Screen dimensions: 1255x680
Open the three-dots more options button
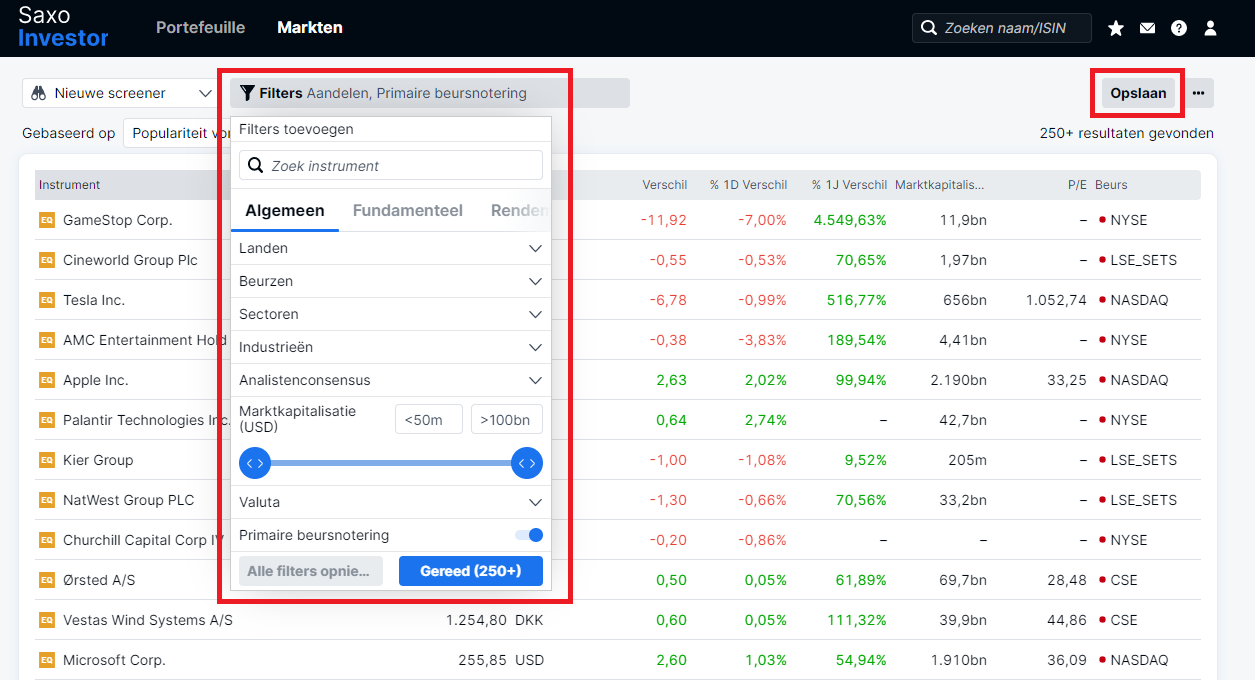point(1198,93)
